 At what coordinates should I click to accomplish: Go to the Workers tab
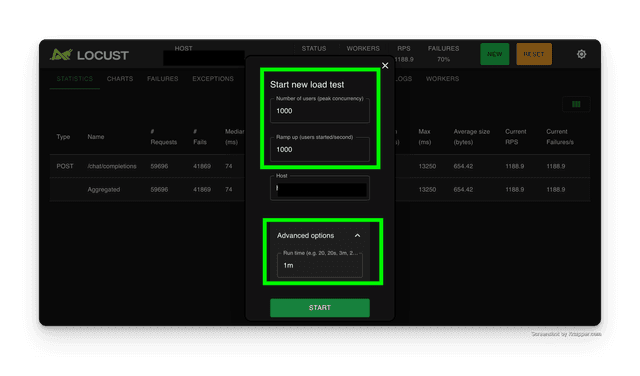[442, 79]
